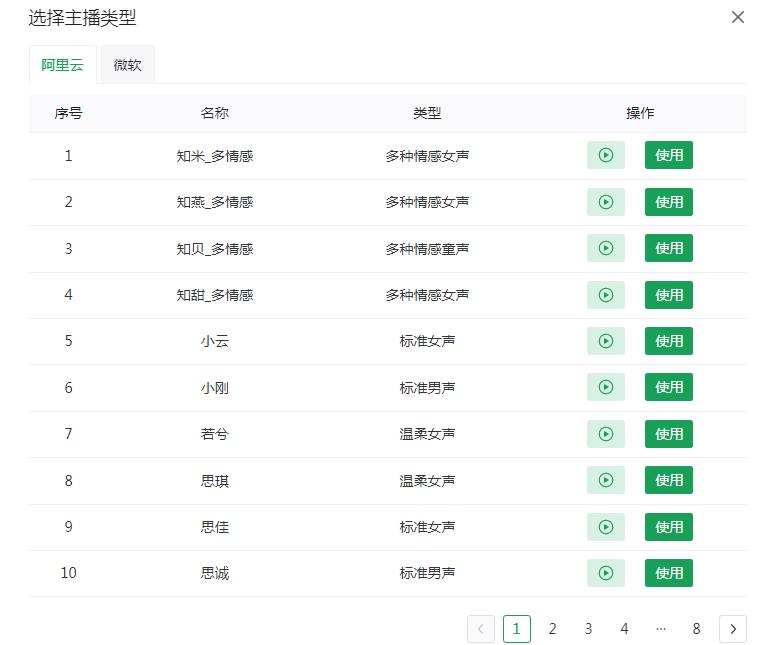The width and height of the screenshot is (762, 645).
Task: Play the sample for 若兮
Action: tap(606, 434)
